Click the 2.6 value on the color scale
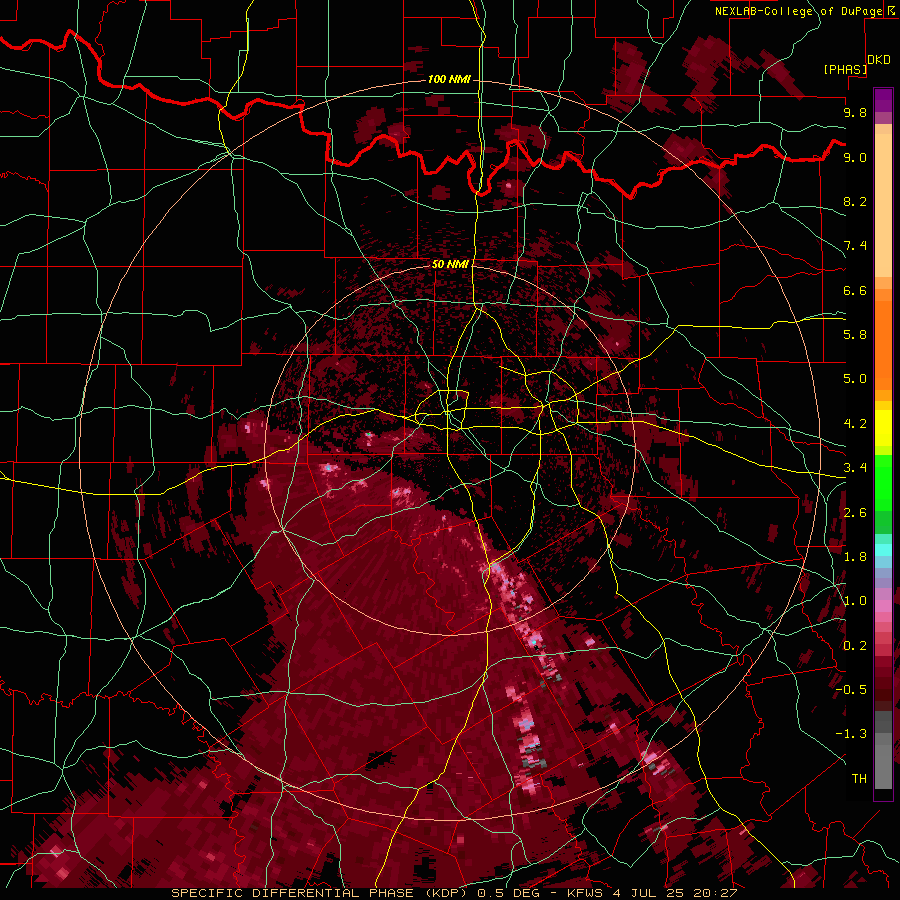The image size is (900, 900). (x=855, y=513)
